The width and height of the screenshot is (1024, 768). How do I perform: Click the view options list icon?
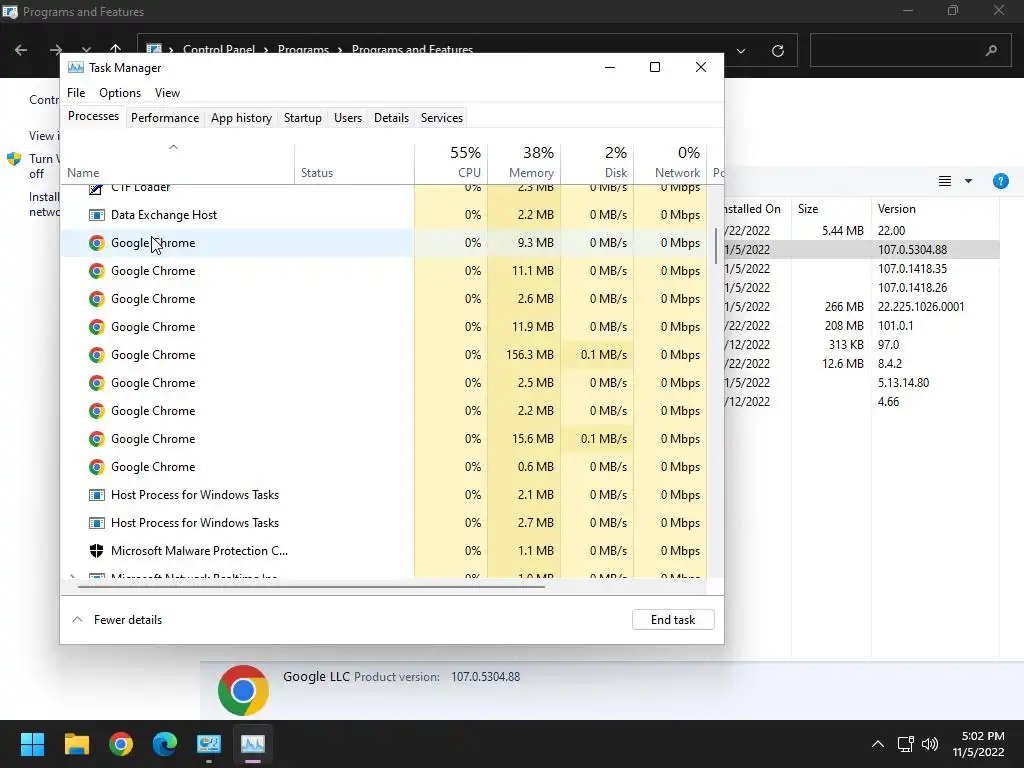(945, 181)
